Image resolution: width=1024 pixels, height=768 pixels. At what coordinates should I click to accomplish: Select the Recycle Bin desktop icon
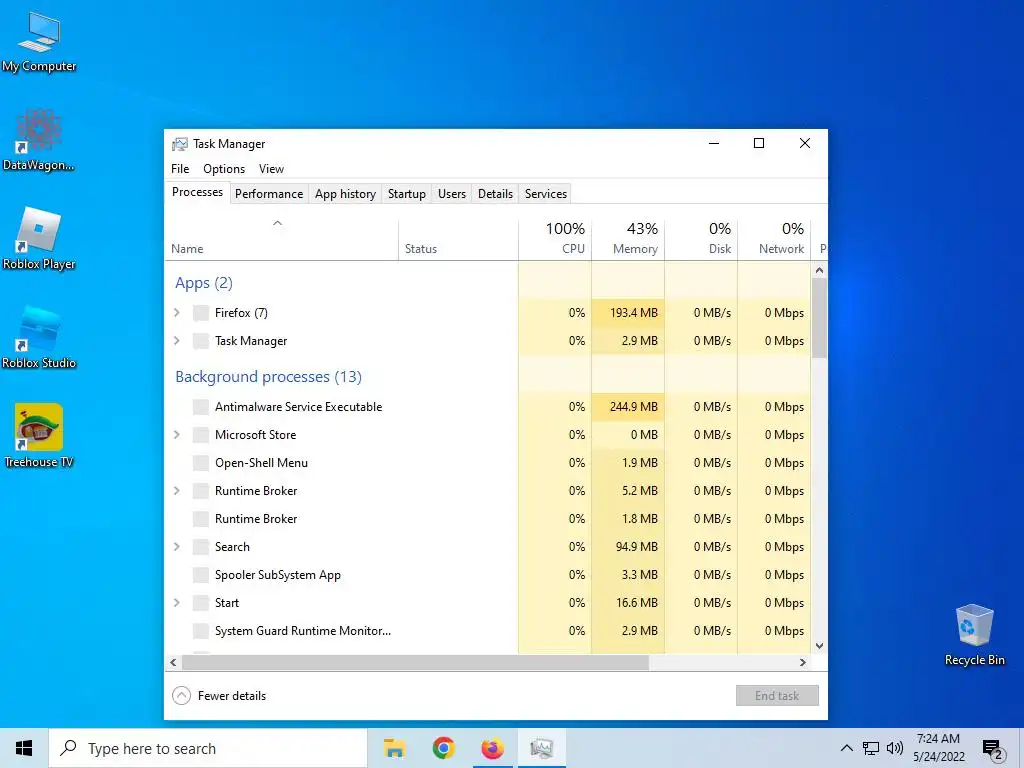point(974,635)
